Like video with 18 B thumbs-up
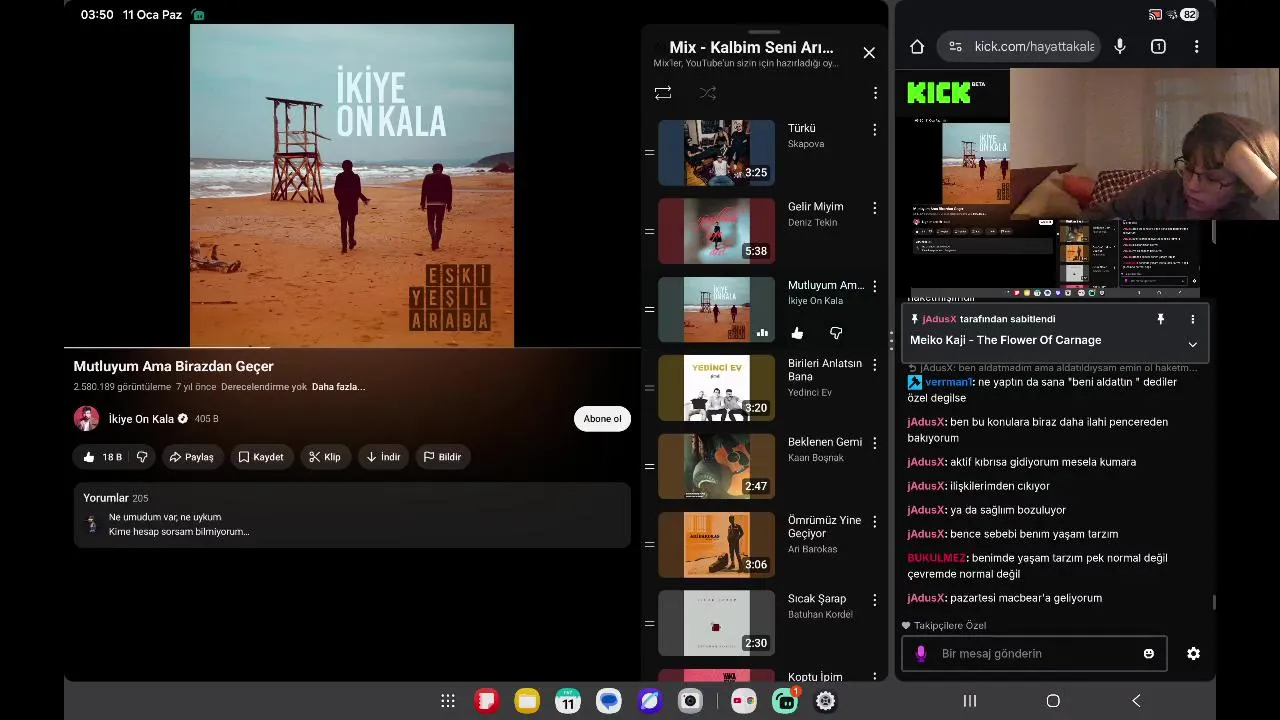The height and width of the screenshot is (720, 1280). coord(102,457)
